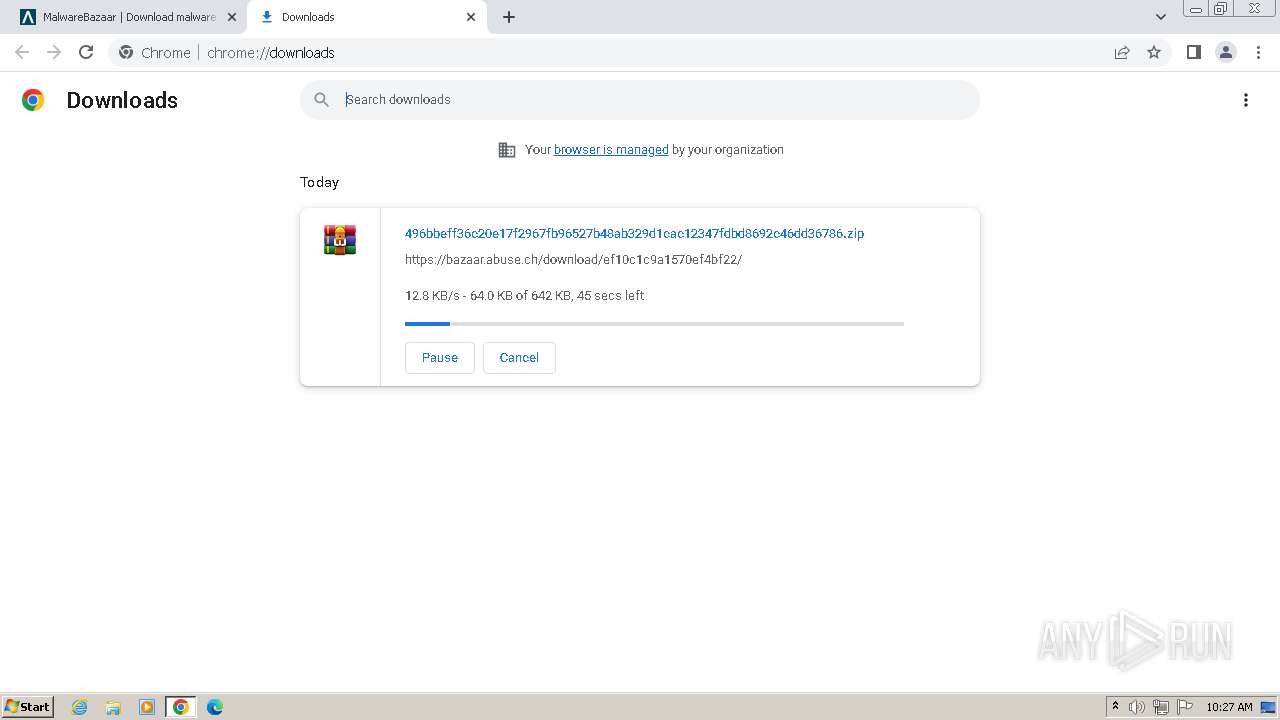Open the Windows Start menu
The image size is (1280, 720).
tap(28, 706)
